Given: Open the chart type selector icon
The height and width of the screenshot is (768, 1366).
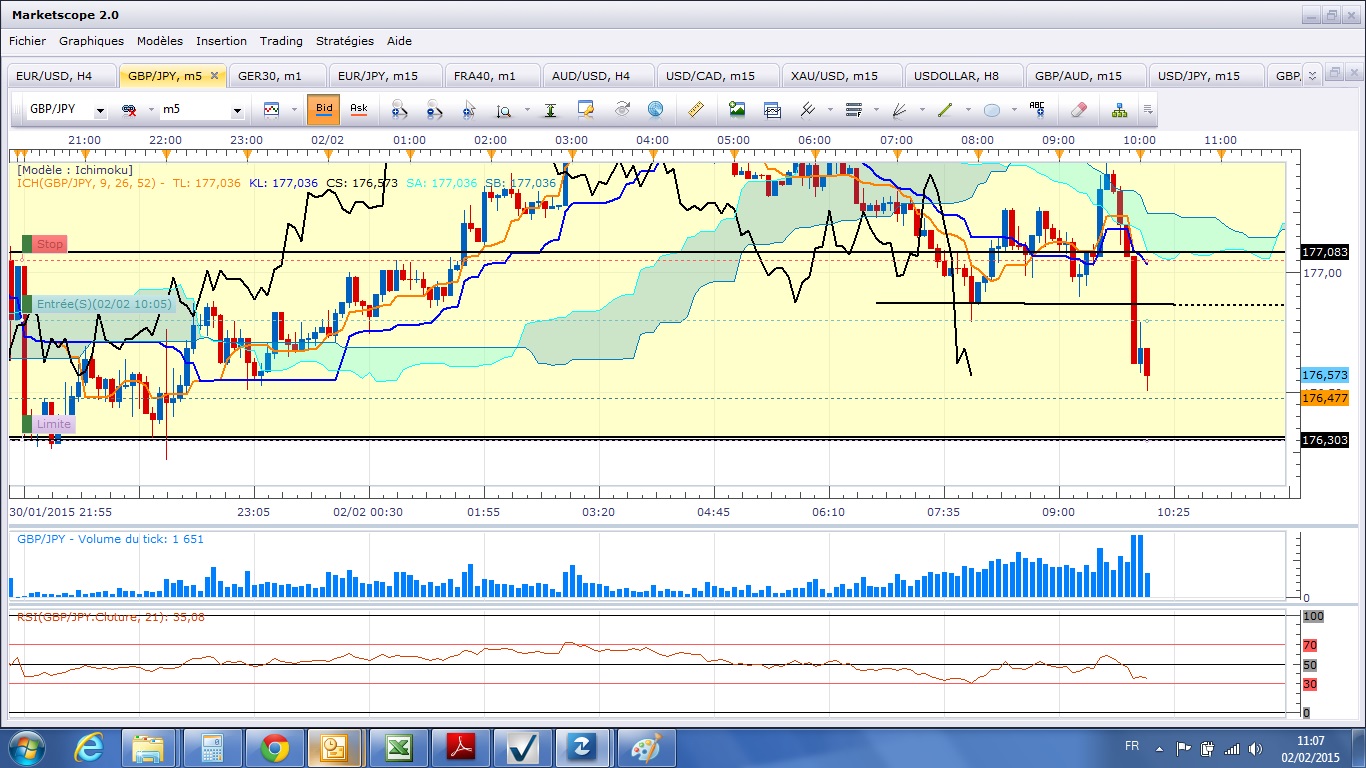Looking at the screenshot, I should [271, 109].
